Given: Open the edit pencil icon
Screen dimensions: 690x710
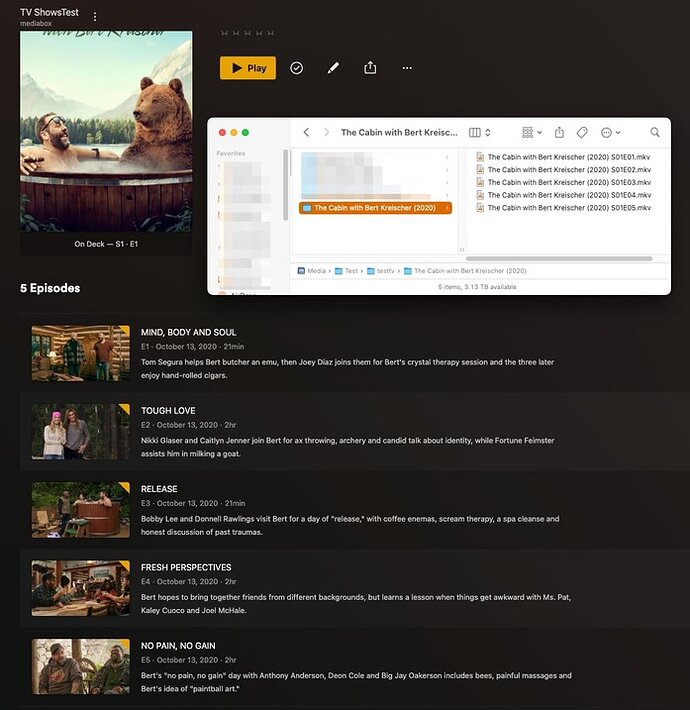Looking at the screenshot, I should point(333,68).
